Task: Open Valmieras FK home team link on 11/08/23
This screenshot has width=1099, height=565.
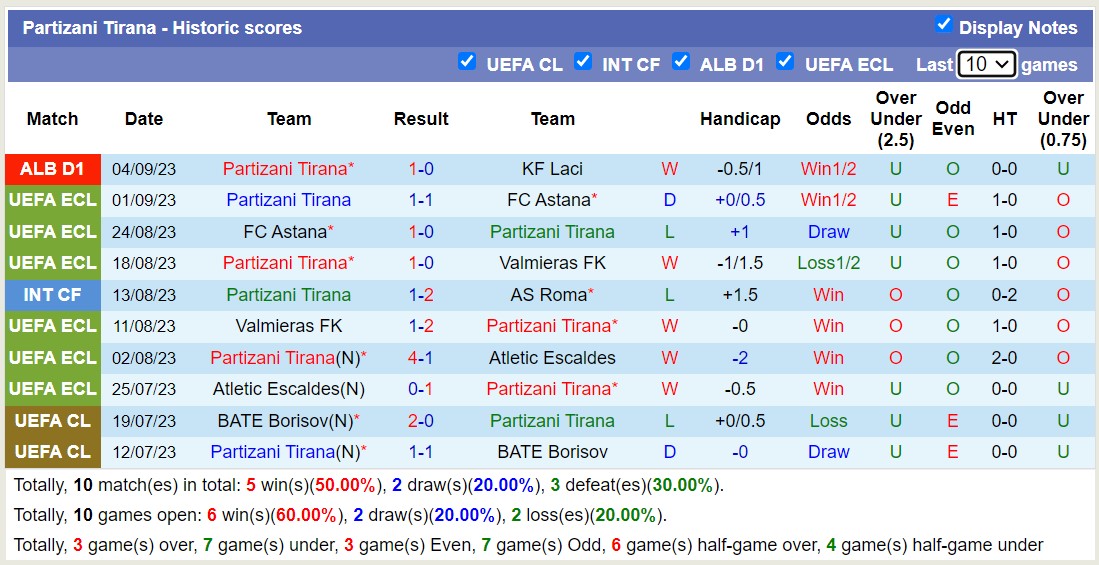Action: pyautogui.click(x=289, y=326)
